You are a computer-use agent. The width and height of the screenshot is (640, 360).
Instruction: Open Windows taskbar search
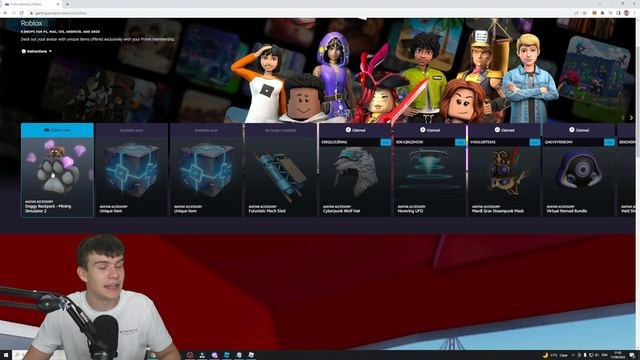[17, 356]
